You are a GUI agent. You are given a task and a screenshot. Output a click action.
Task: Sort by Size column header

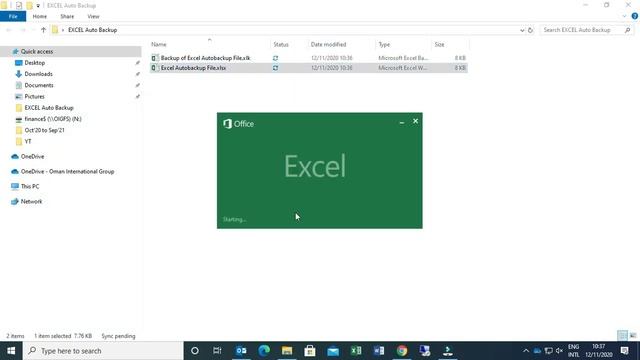pos(439,44)
